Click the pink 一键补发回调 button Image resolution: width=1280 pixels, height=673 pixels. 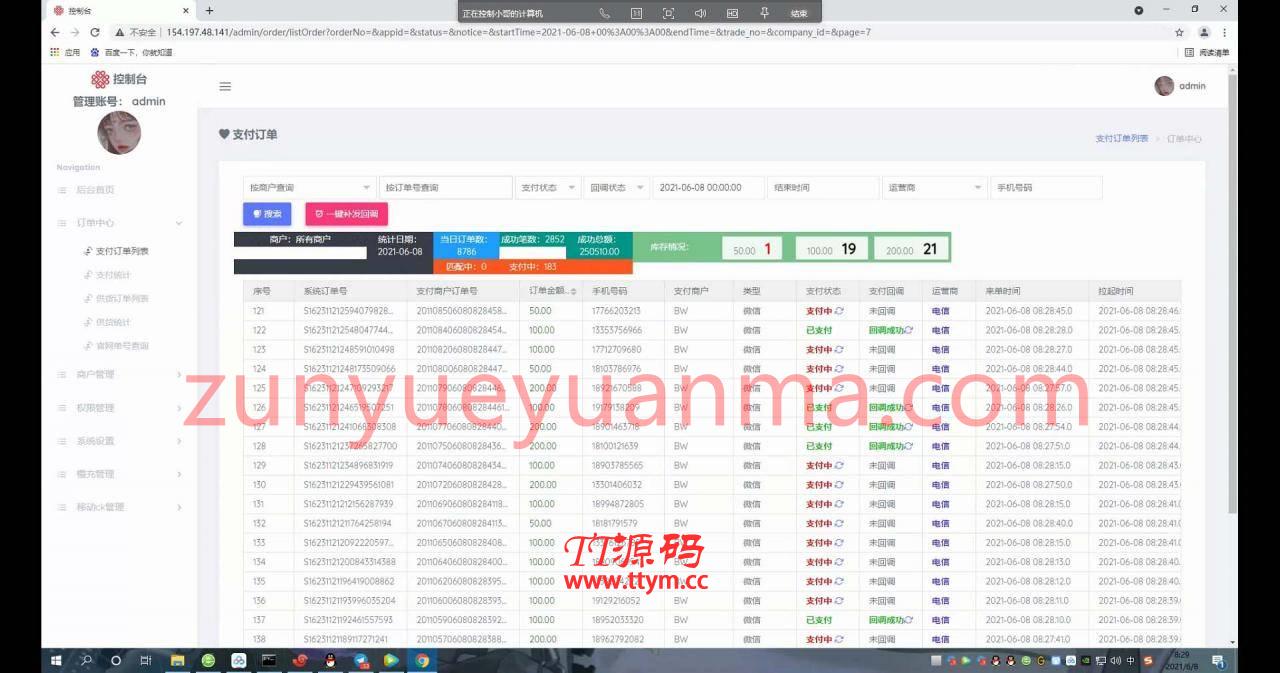[x=346, y=214]
